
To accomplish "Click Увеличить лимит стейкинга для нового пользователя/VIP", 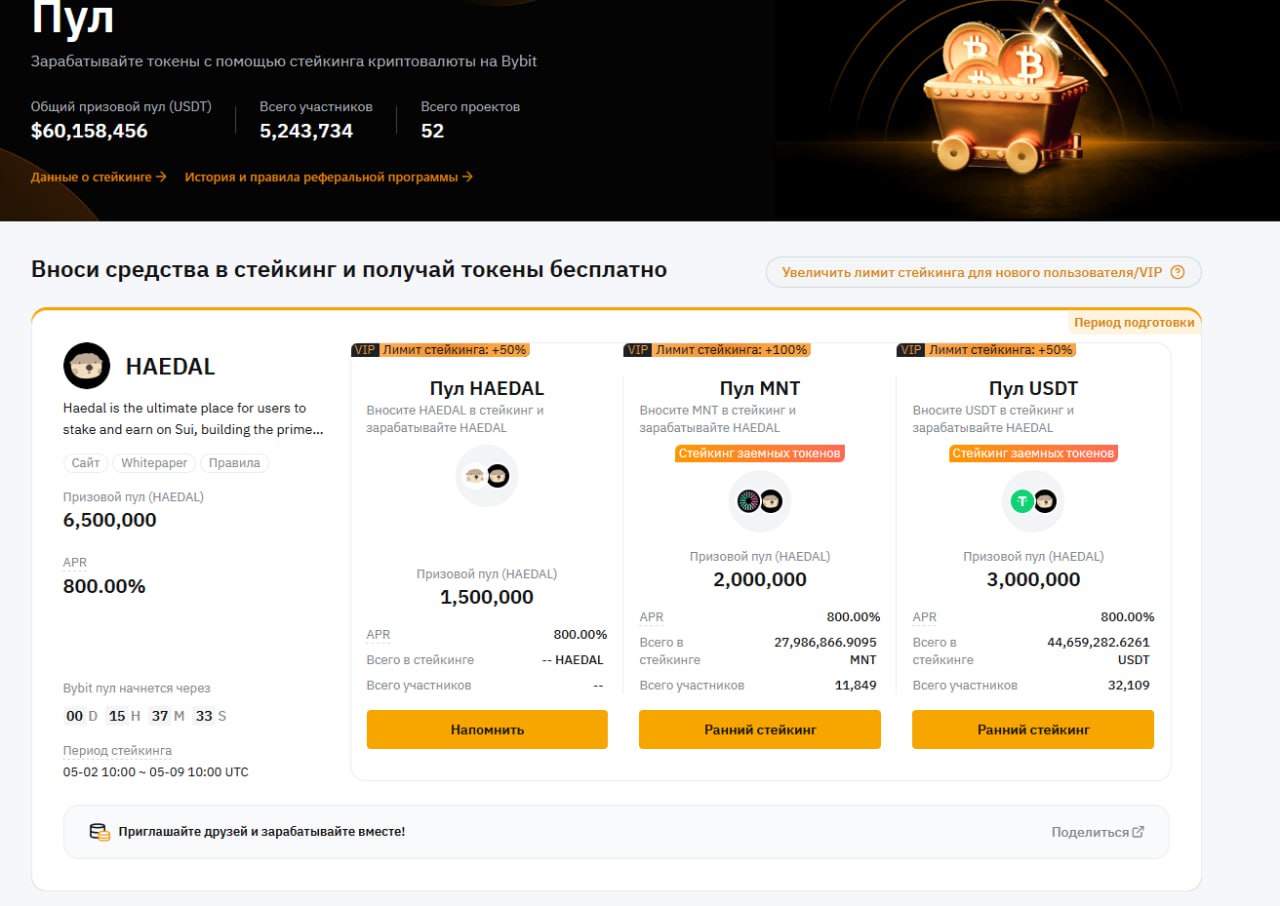I will click(x=983, y=272).
